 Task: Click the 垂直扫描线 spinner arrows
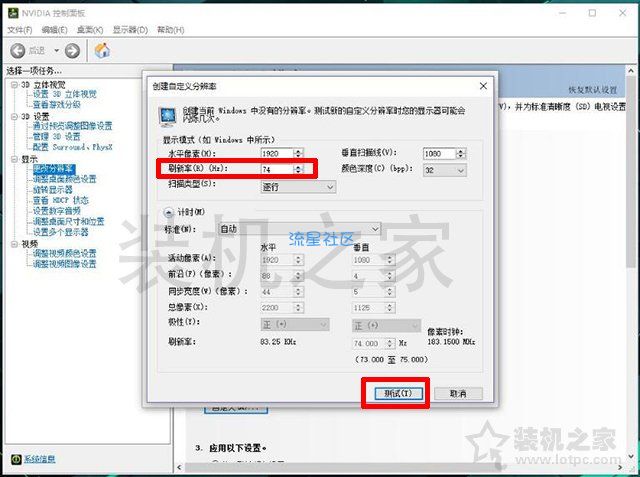[x=461, y=153]
